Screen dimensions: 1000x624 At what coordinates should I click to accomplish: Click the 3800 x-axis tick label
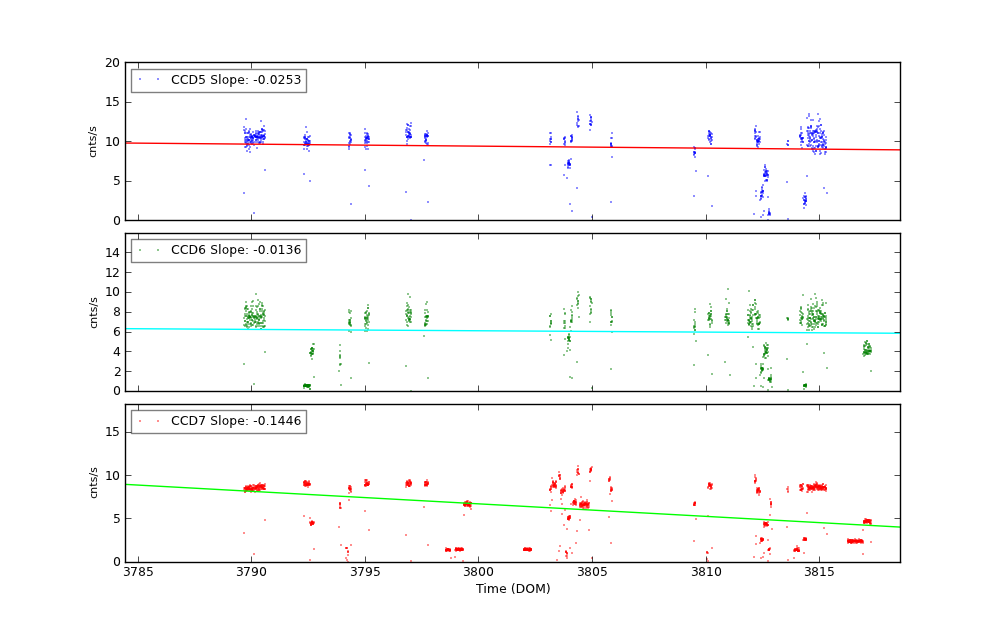click(478, 573)
